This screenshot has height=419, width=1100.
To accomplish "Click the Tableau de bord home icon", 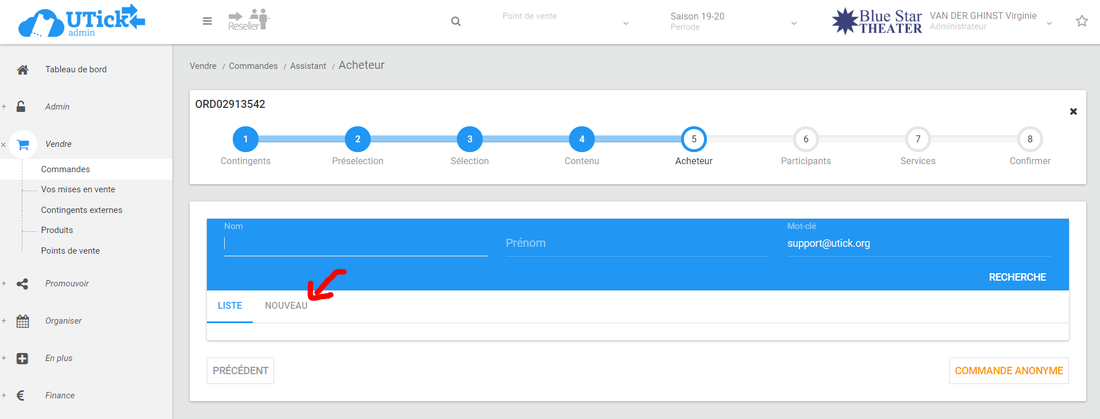I will coord(22,70).
